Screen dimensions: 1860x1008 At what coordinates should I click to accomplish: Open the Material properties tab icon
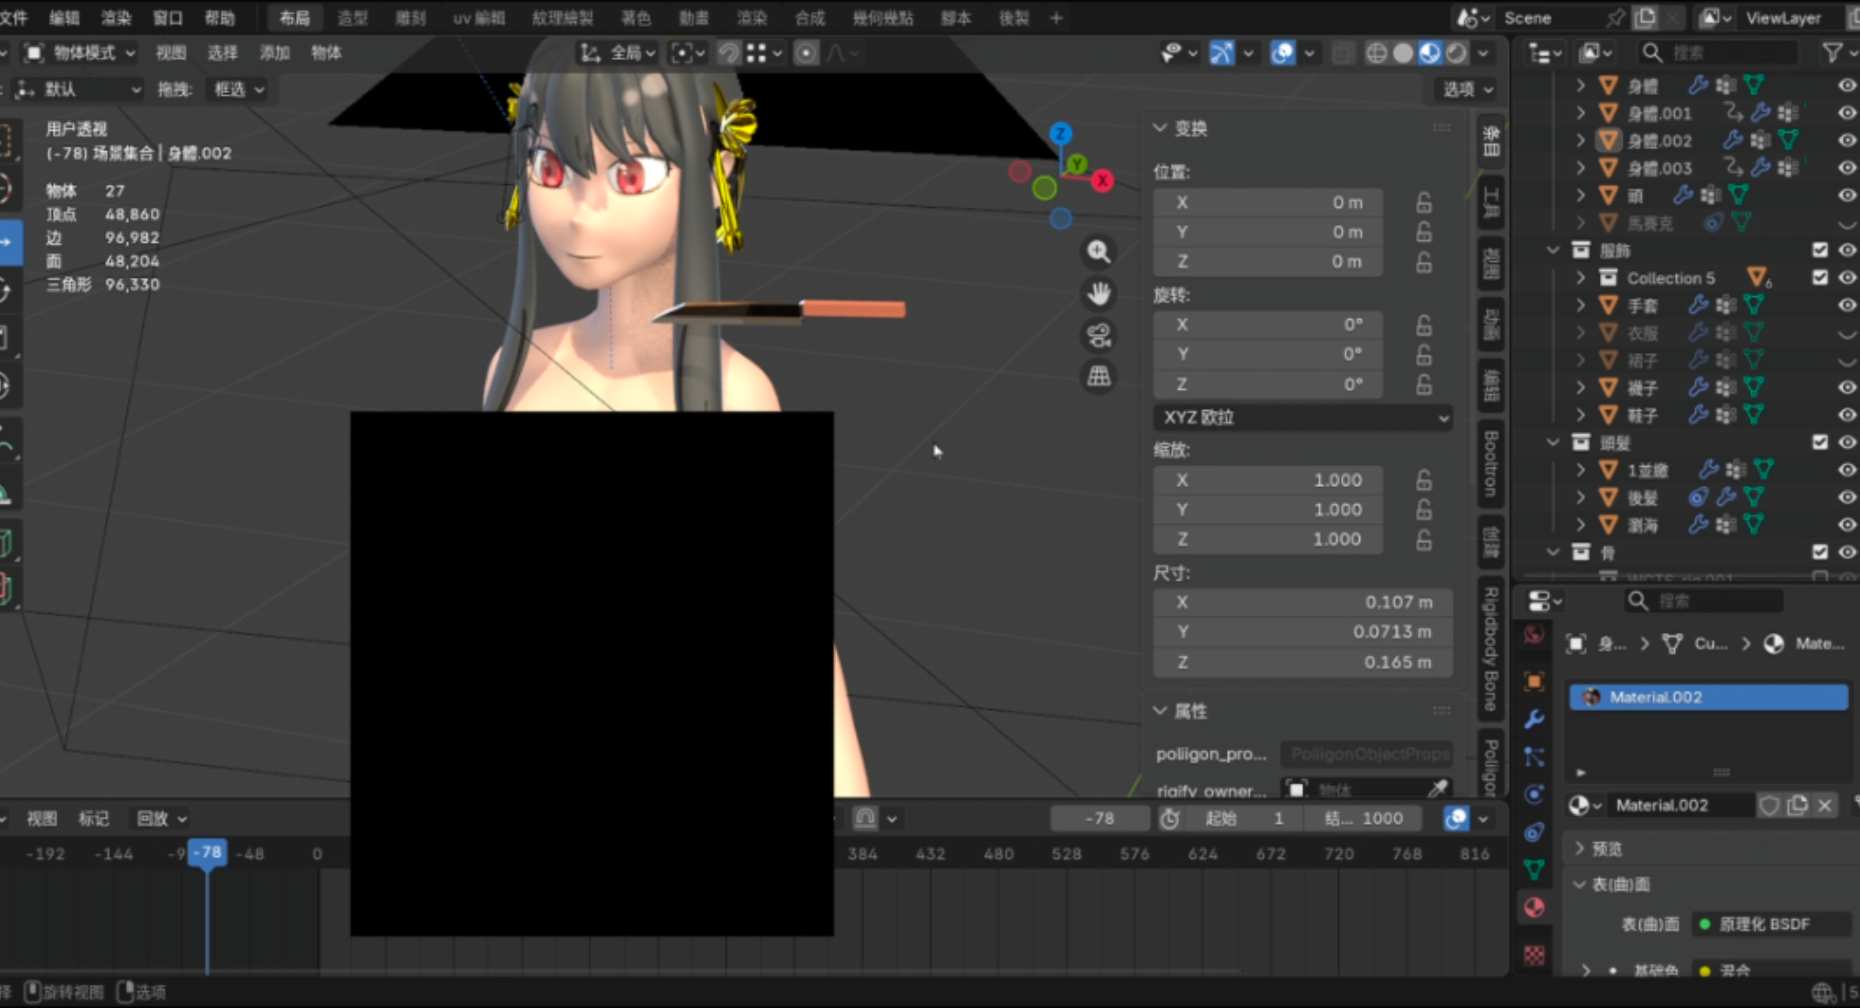1534,908
